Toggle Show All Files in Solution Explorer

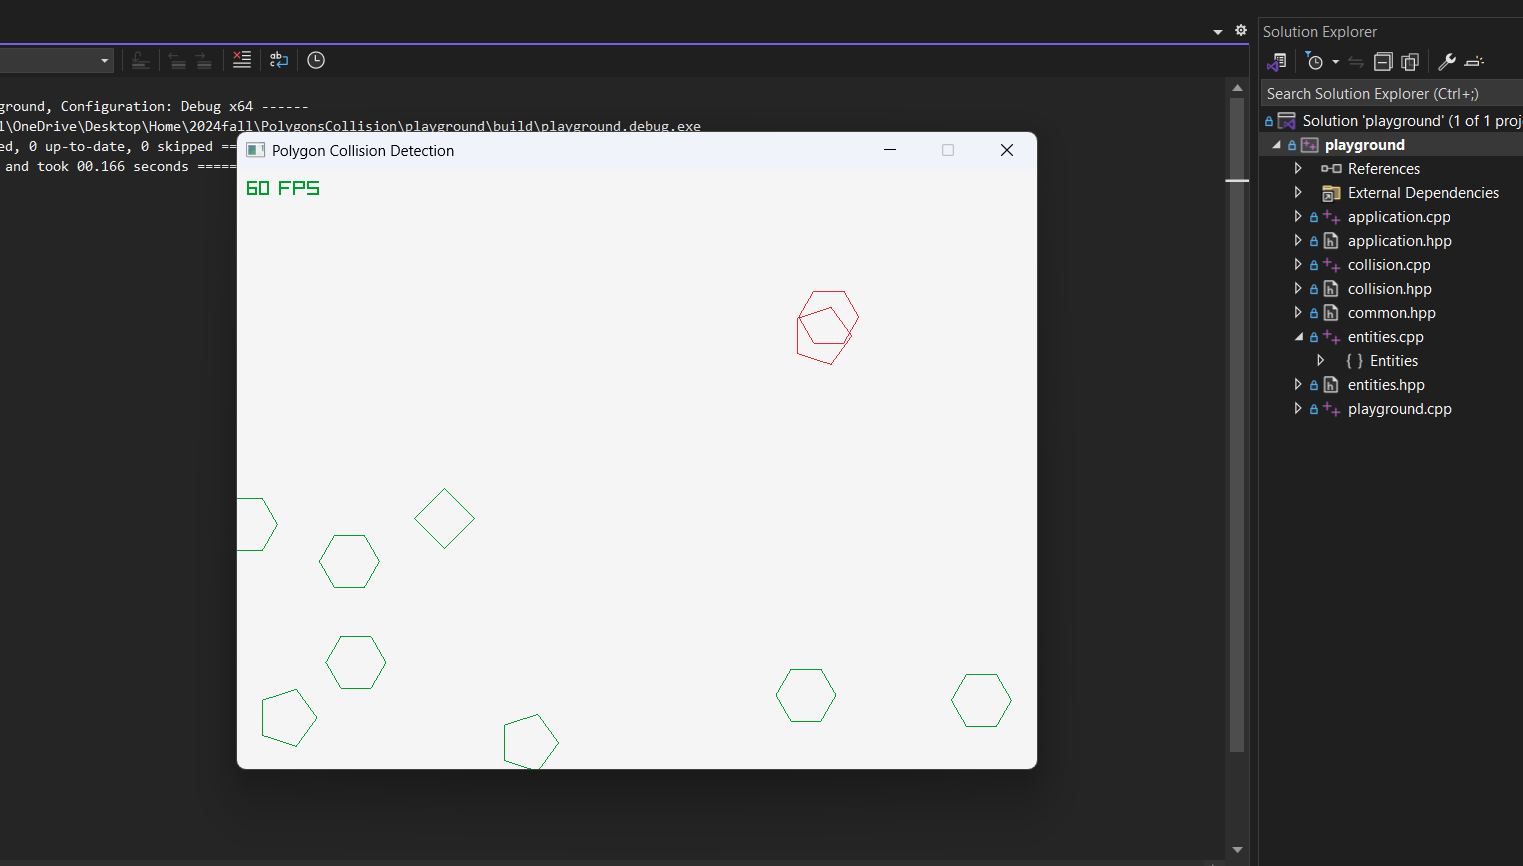pos(1410,62)
